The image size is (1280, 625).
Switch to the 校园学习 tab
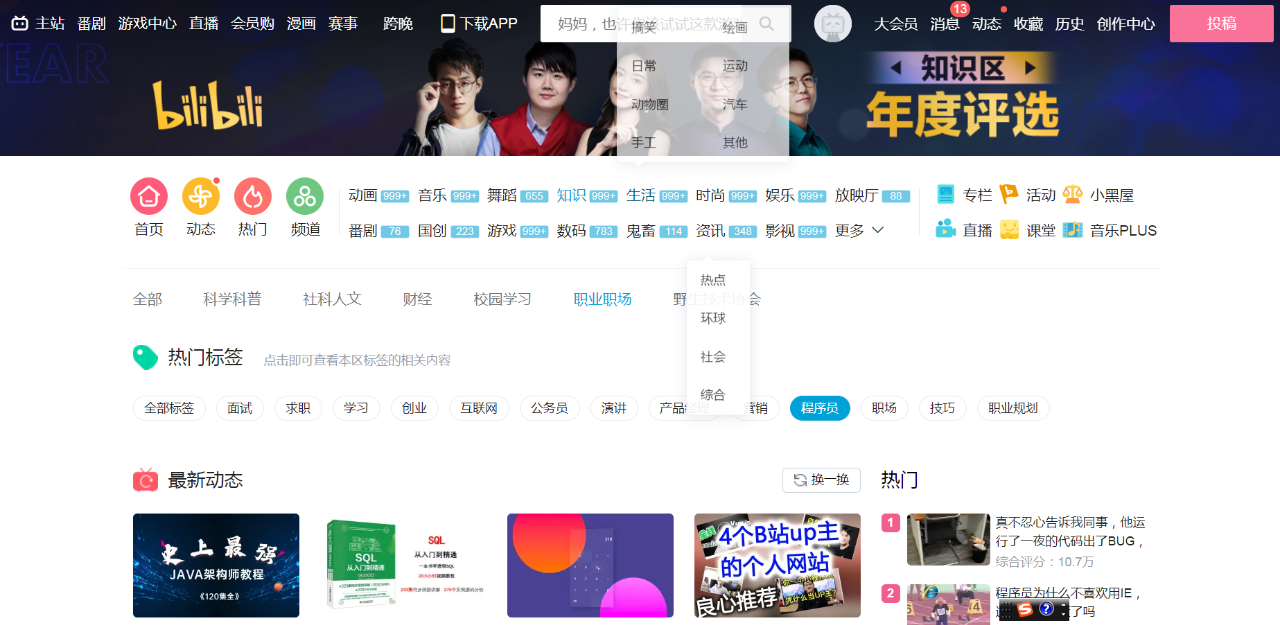coord(503,299)
